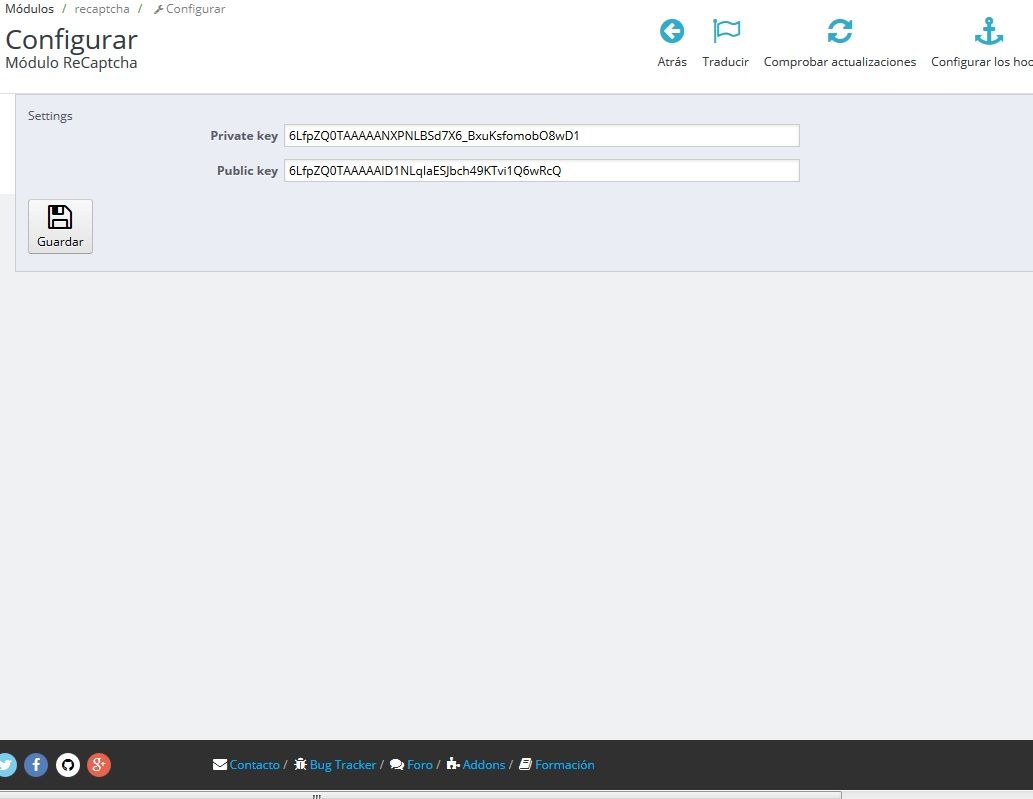The image size is (1033, 799).
Task: Click the puzzle icon beside Addons
Action: pyautogui.click(x=453, y=764)
